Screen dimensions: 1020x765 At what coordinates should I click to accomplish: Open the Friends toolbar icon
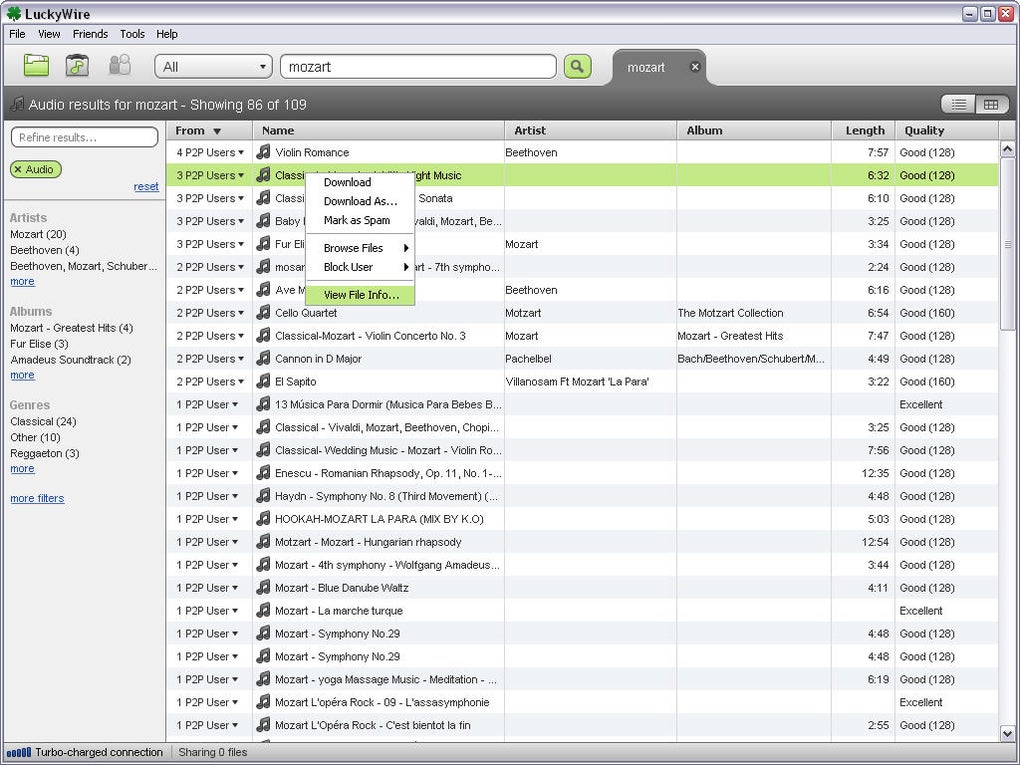(120, 65)
